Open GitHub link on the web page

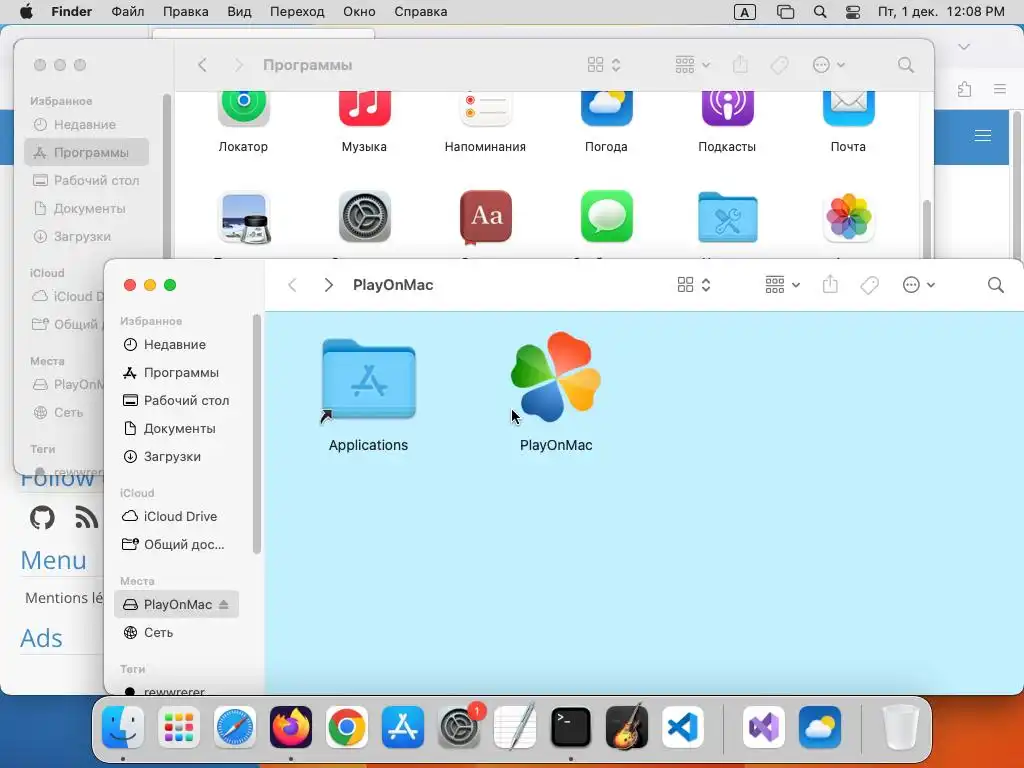coord(42,518)
